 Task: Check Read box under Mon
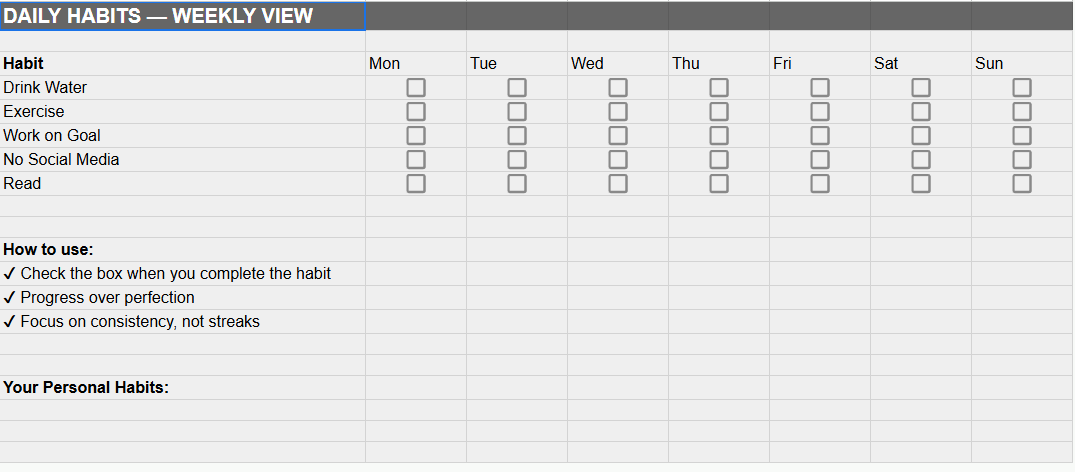click(x=416, y=184)
